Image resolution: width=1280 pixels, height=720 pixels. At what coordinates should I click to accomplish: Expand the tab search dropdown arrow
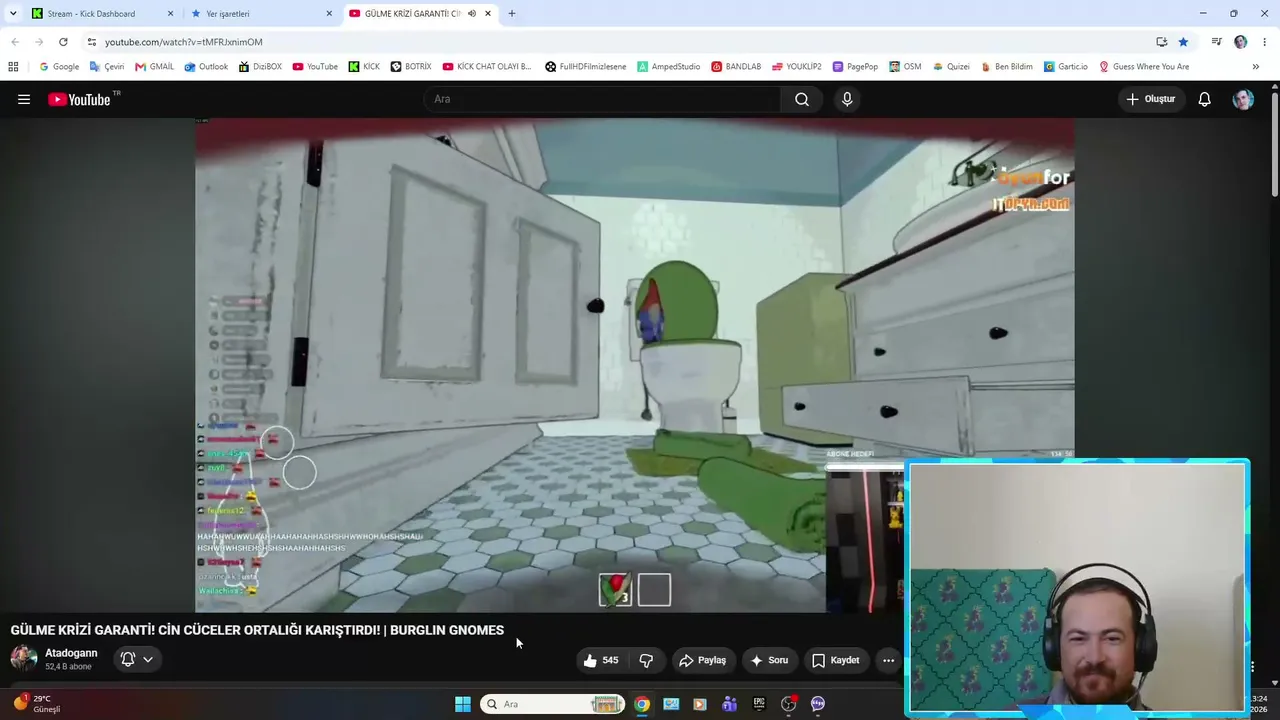click(13, 14)
